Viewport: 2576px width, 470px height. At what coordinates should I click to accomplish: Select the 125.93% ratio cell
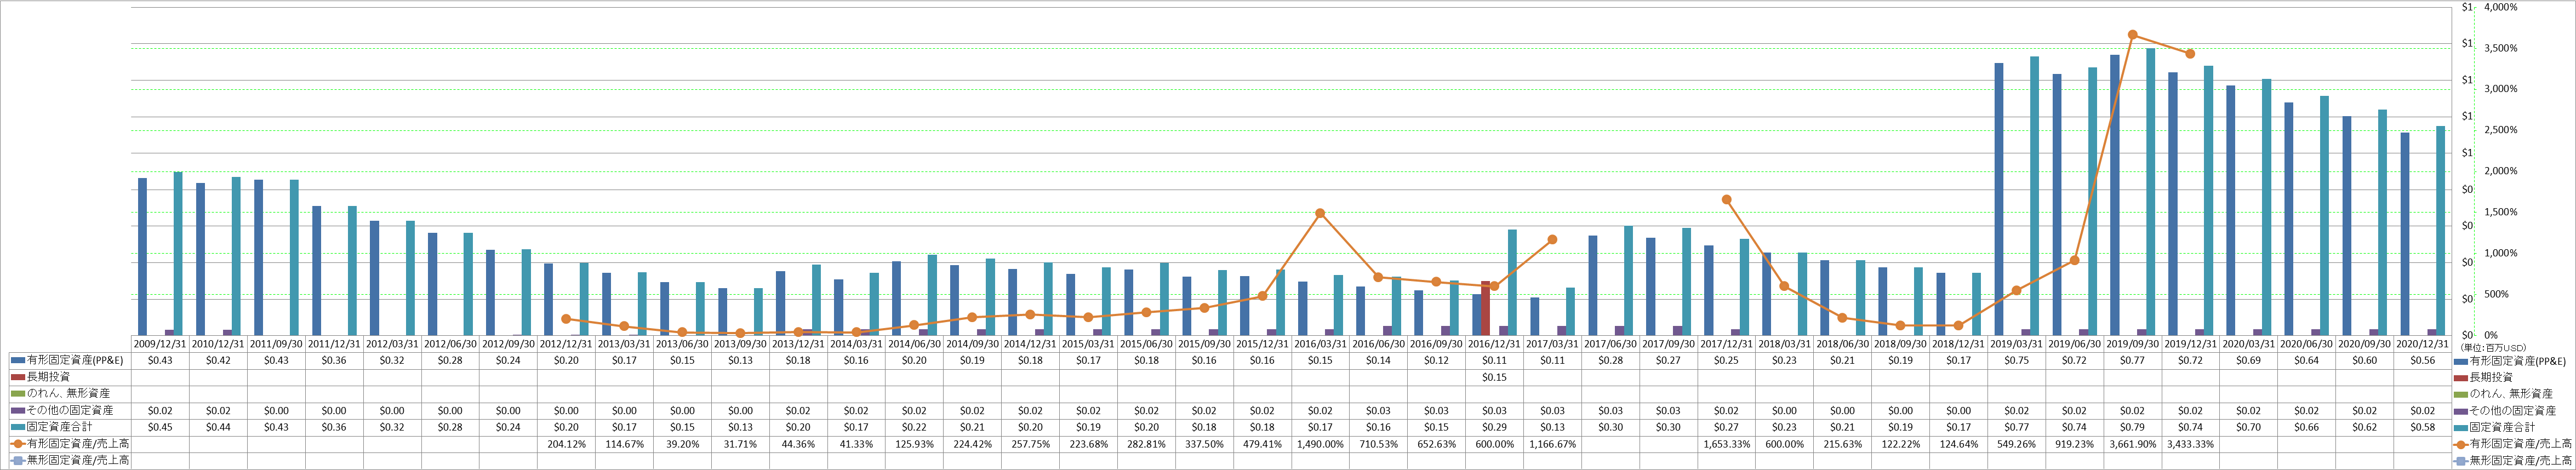[x=914, y=444]
